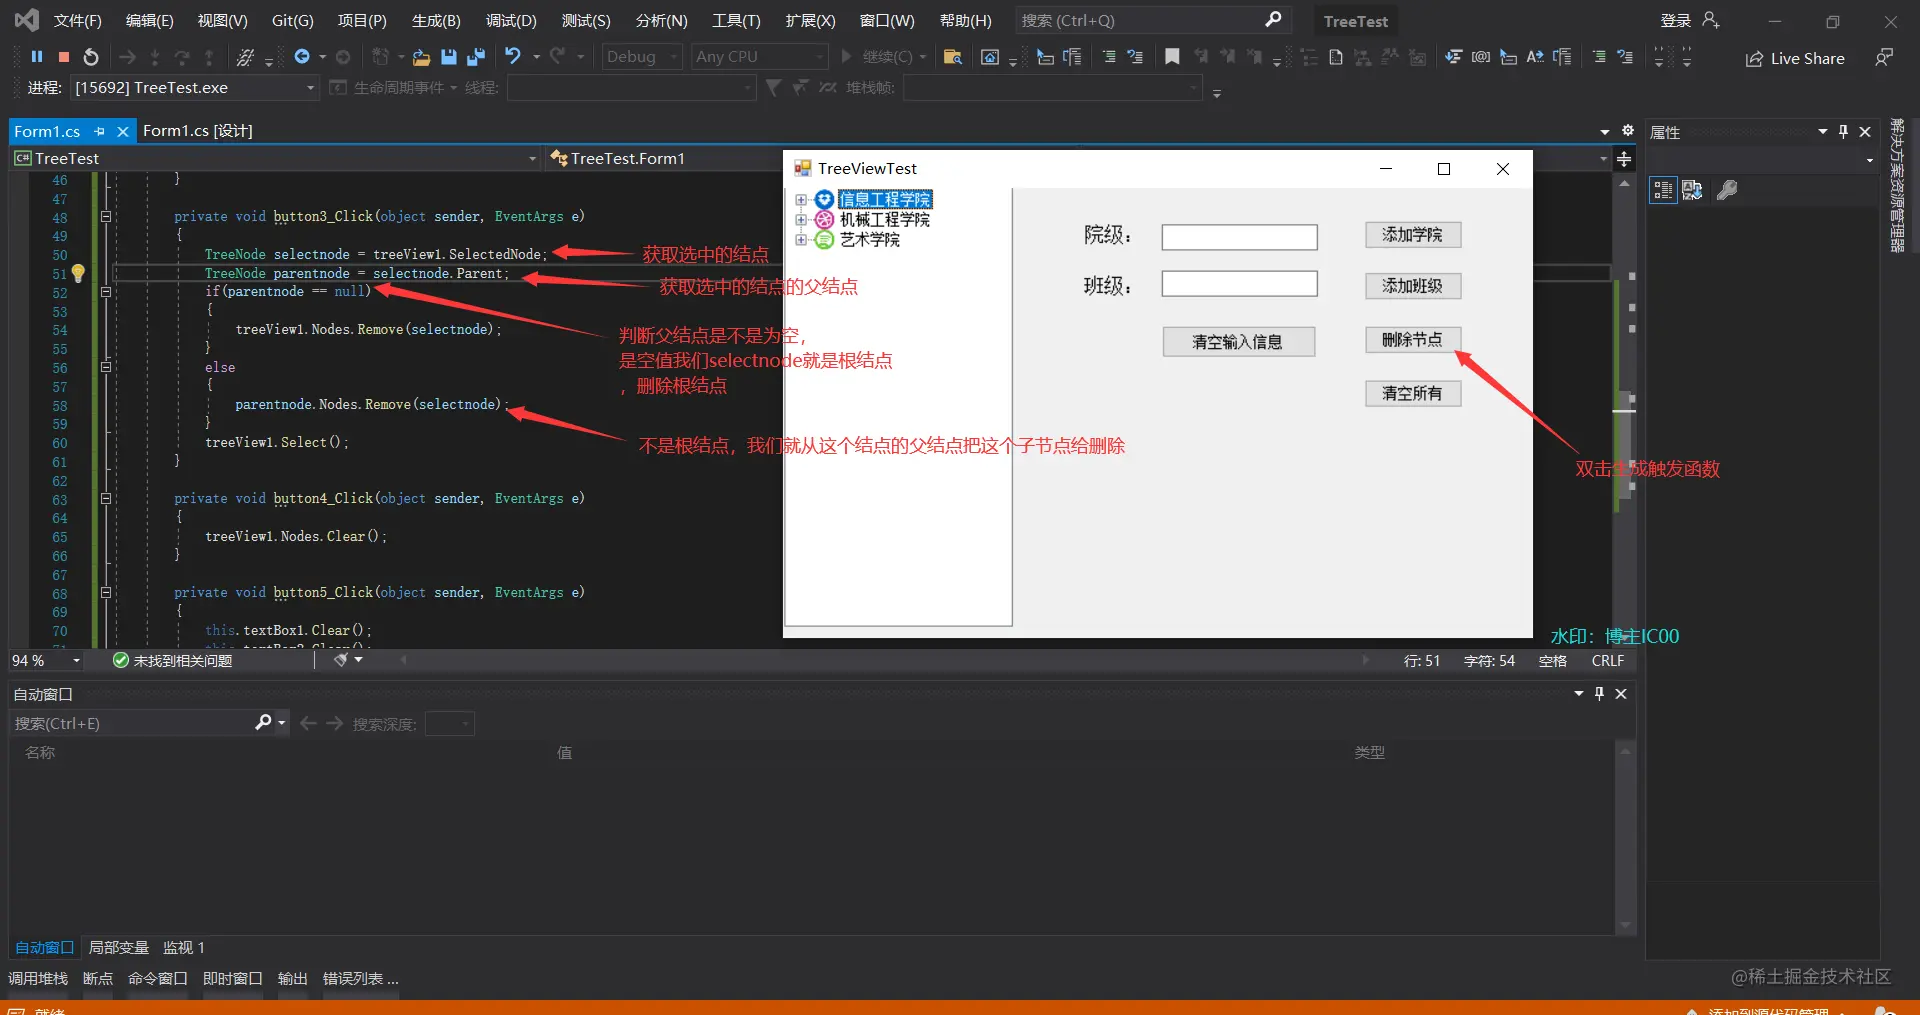Open the Debug configuration dropdown

pyautogui.click(x=642, y=57)
